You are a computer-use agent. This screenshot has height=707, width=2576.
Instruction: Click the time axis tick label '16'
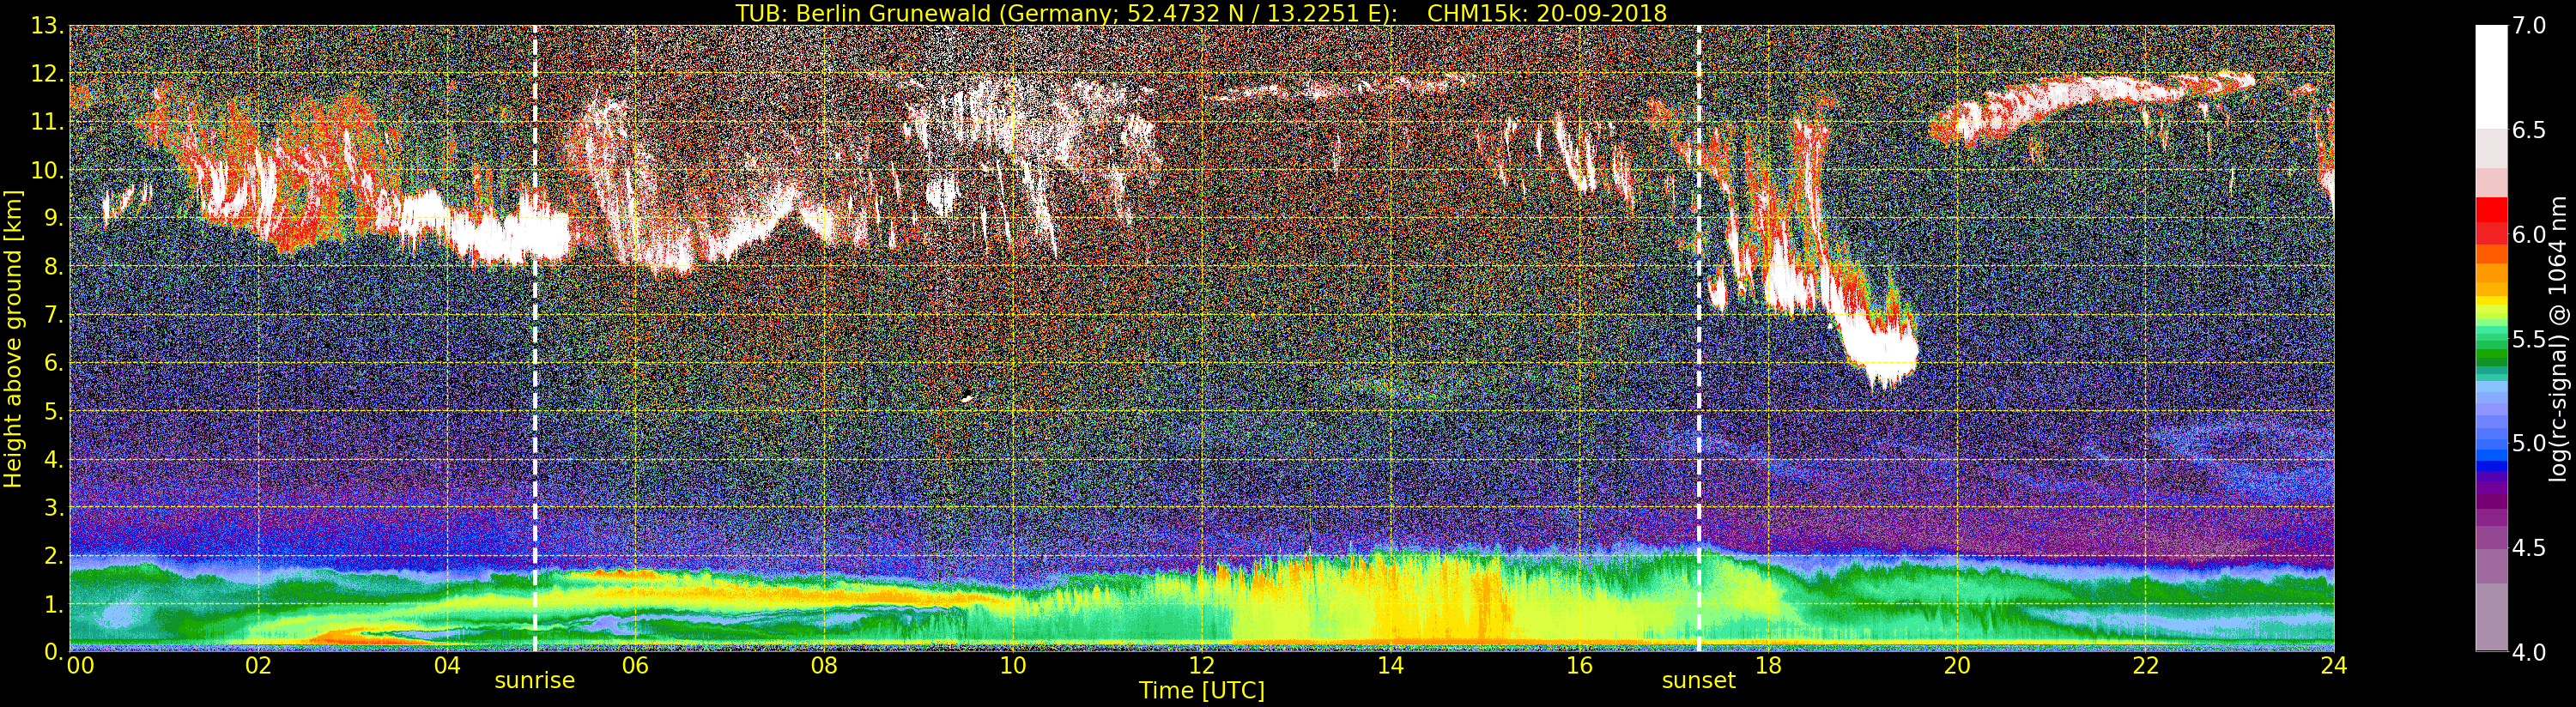click(1579, 665)
